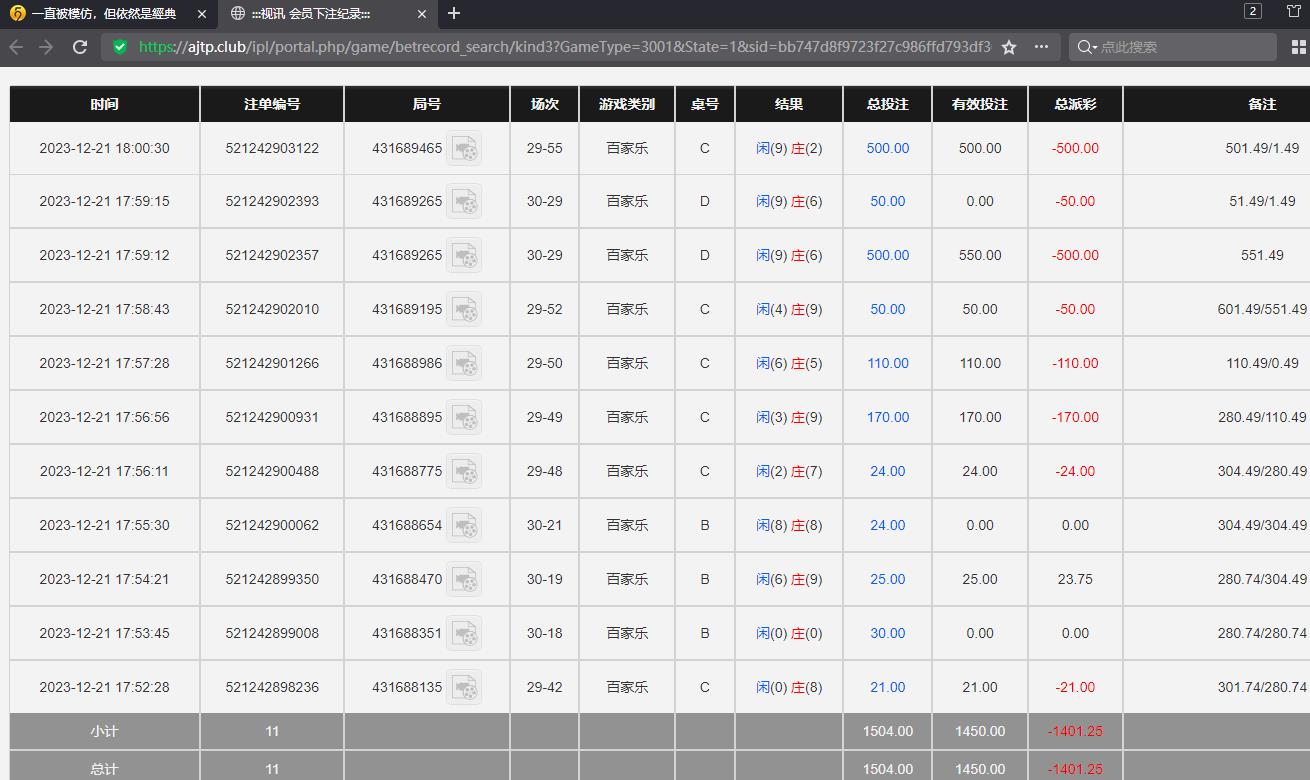Go back to previous page
Screen dimensions: 1310x780
(x=17, y=47)
